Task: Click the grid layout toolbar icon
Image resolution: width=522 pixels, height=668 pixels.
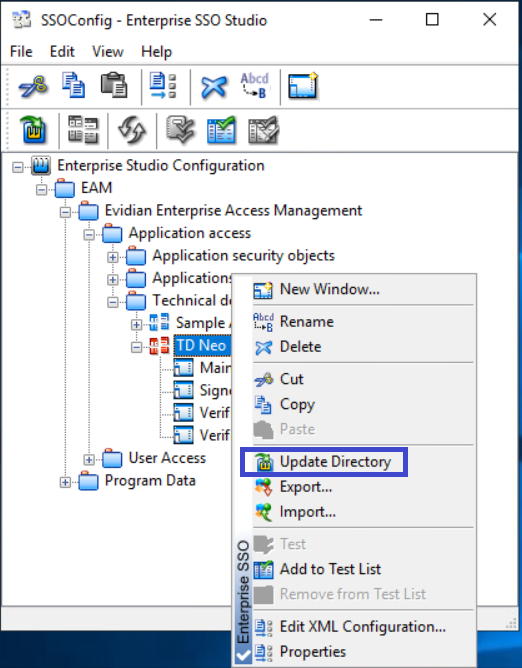Action: click(83, 130)
